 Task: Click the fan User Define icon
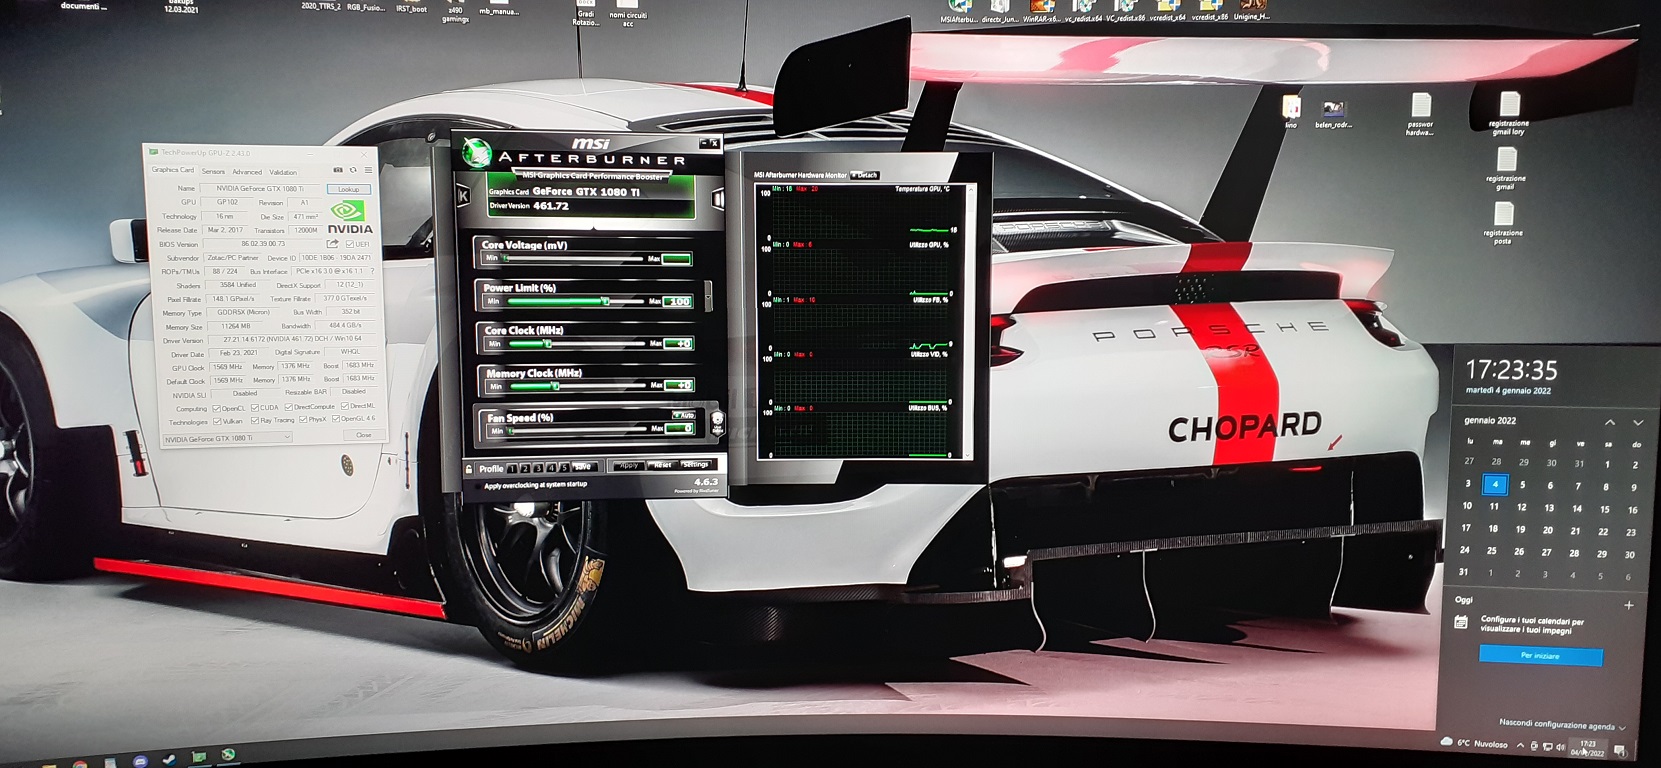(717, 422)
